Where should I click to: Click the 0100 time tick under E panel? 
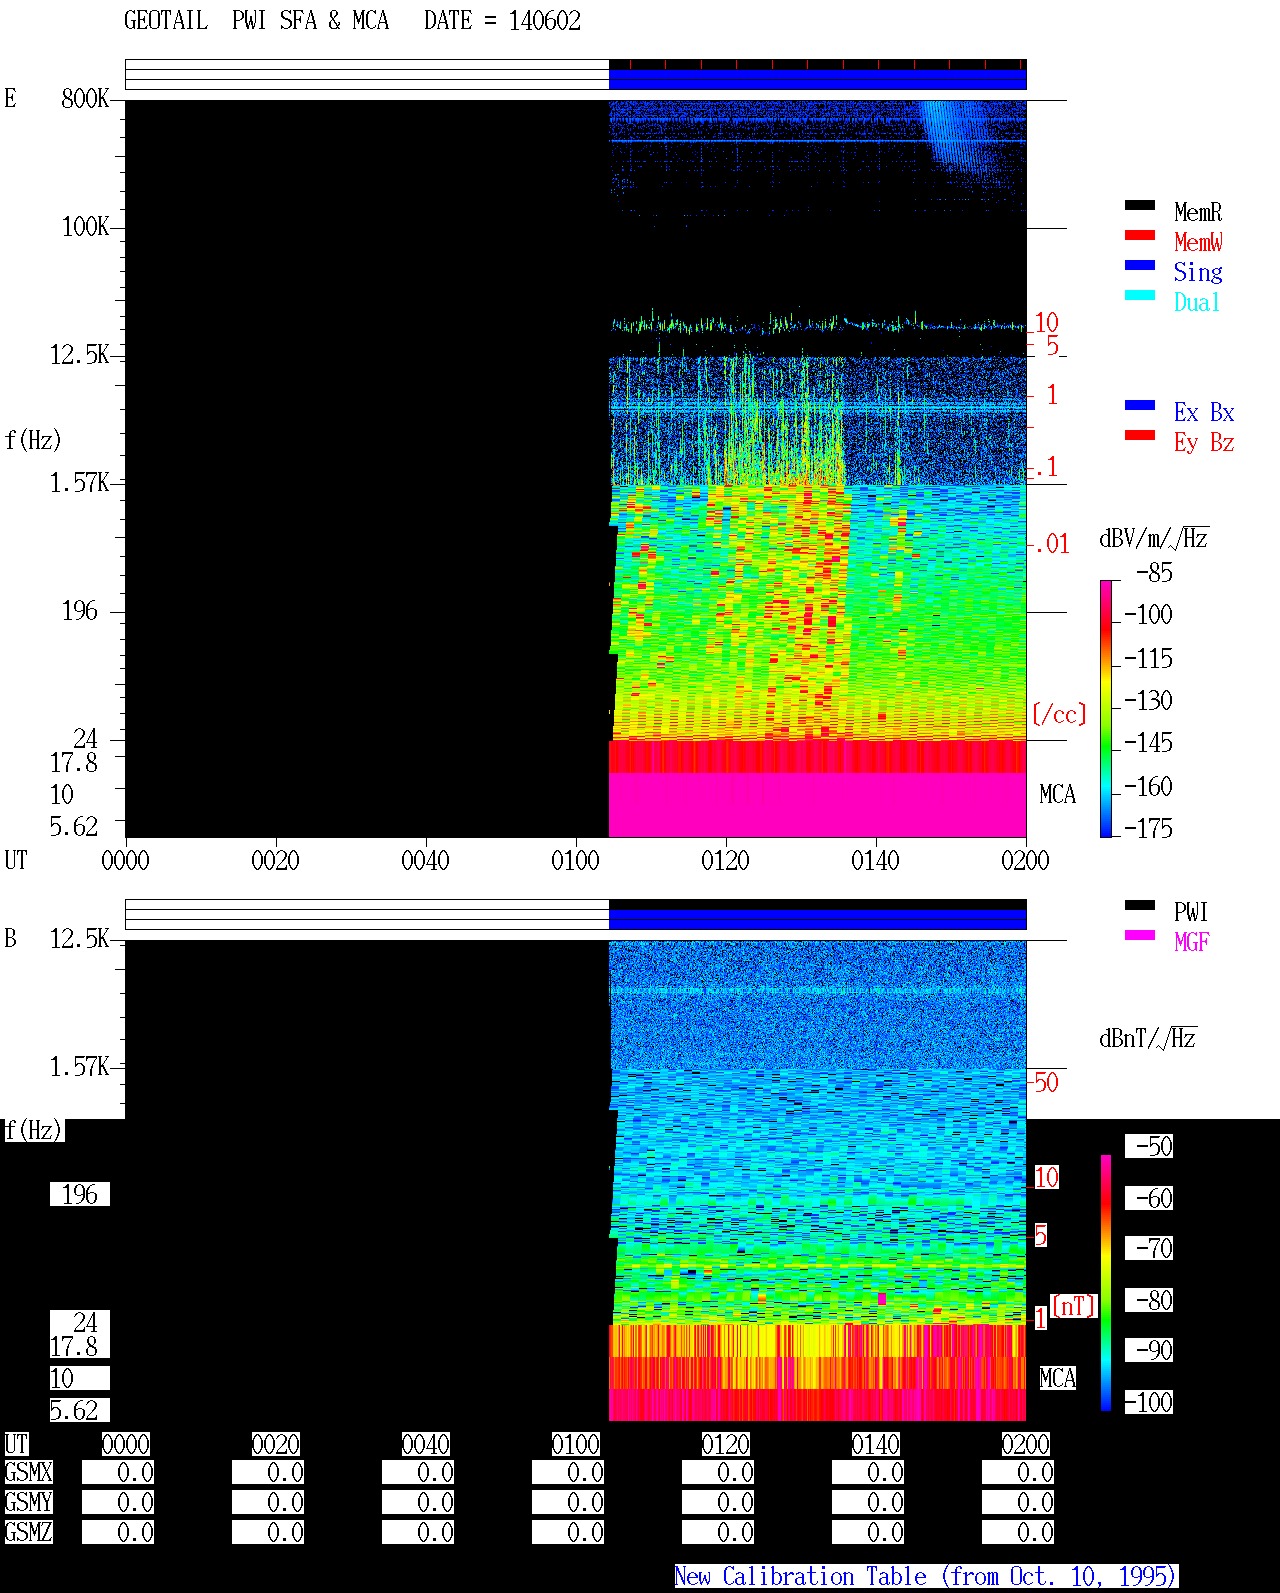click(x=575, y=860)
